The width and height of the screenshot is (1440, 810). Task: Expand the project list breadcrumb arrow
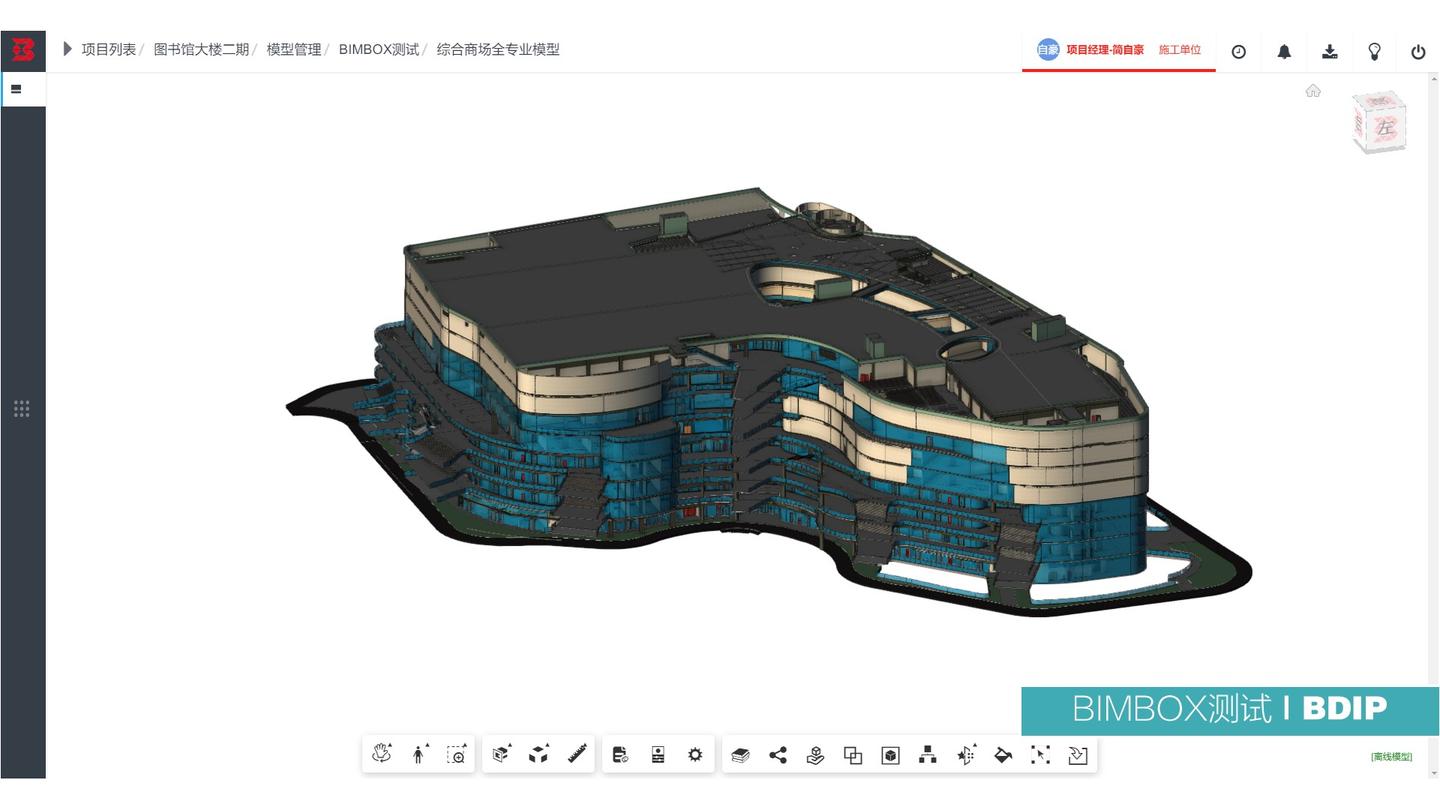pos(66,49)
